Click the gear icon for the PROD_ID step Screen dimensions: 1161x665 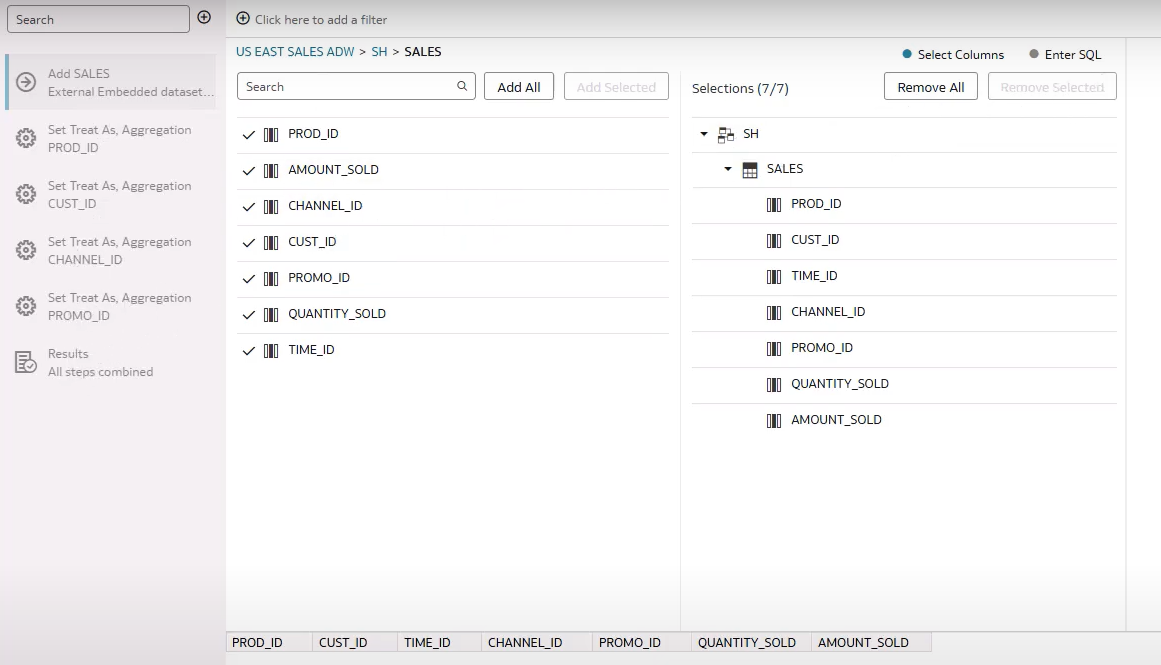click(26, 139)
